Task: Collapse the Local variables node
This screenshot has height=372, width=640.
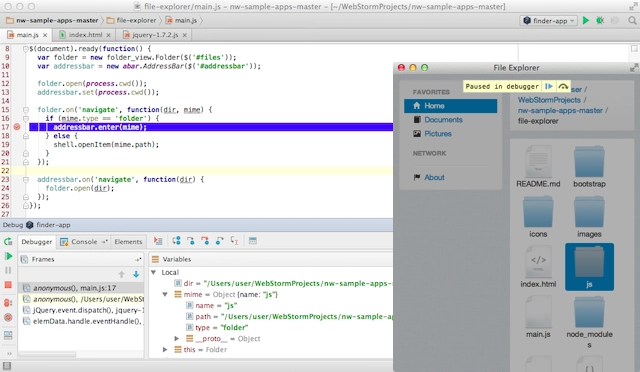Action: 154,272
